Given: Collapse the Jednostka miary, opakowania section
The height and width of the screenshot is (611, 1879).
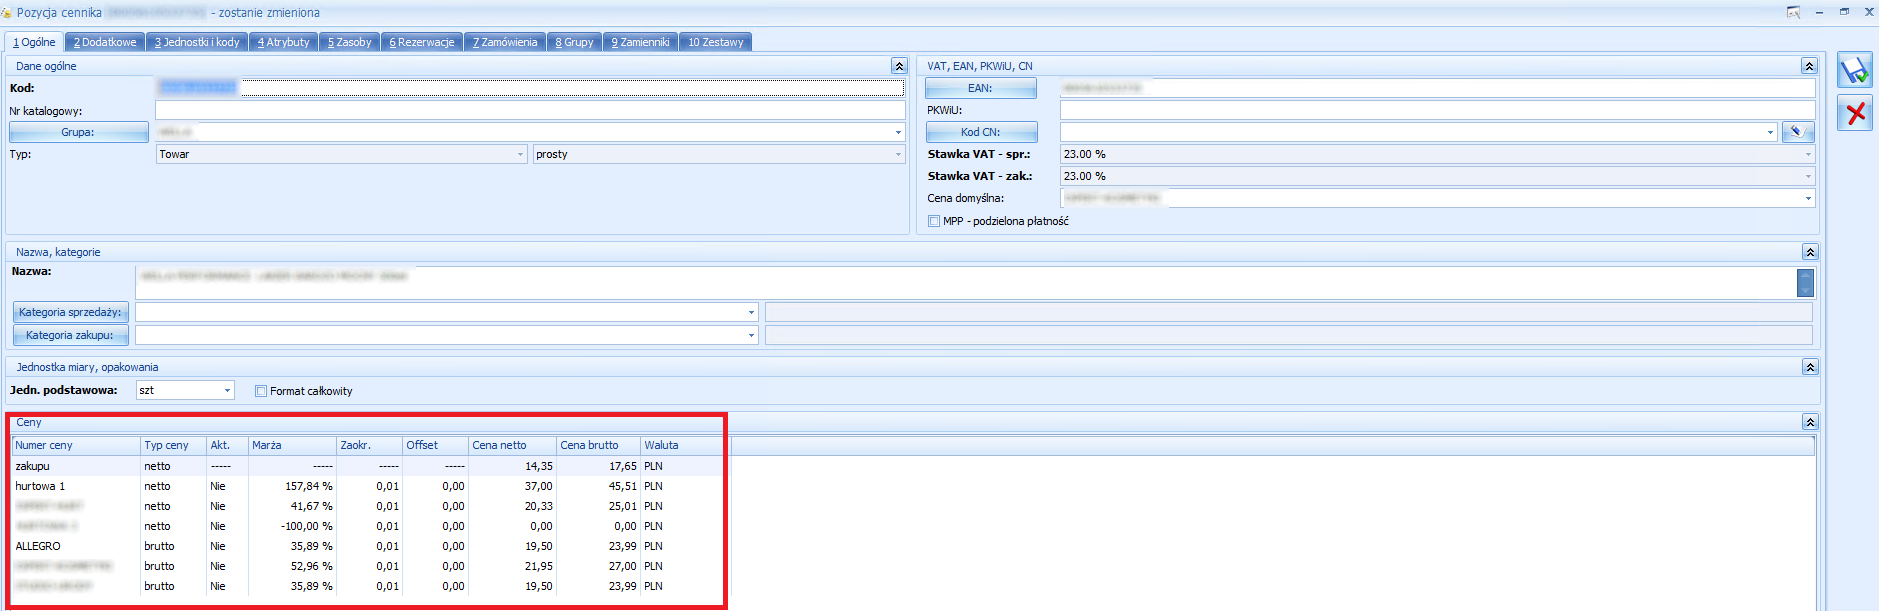Looking at the screenshot, I should [1808, 367].
